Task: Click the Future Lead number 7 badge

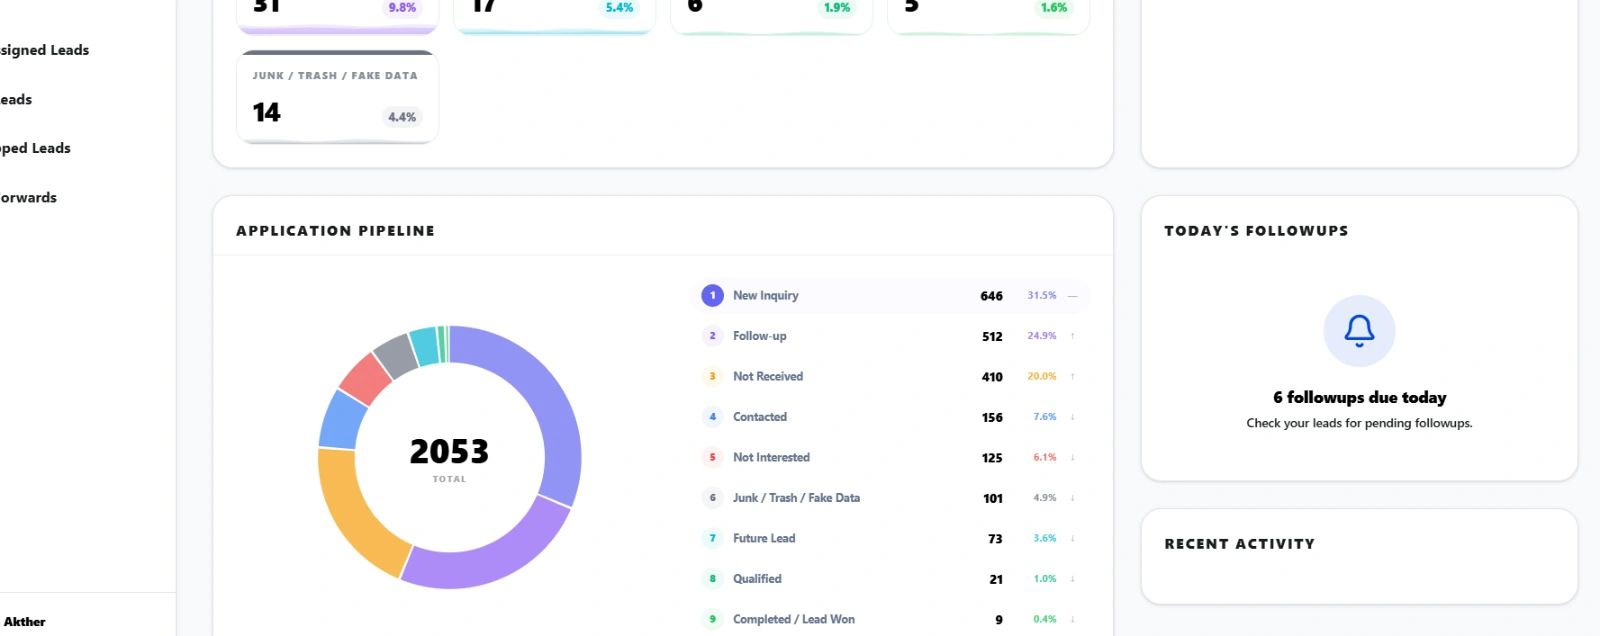Action: click(x=712, y=539)
